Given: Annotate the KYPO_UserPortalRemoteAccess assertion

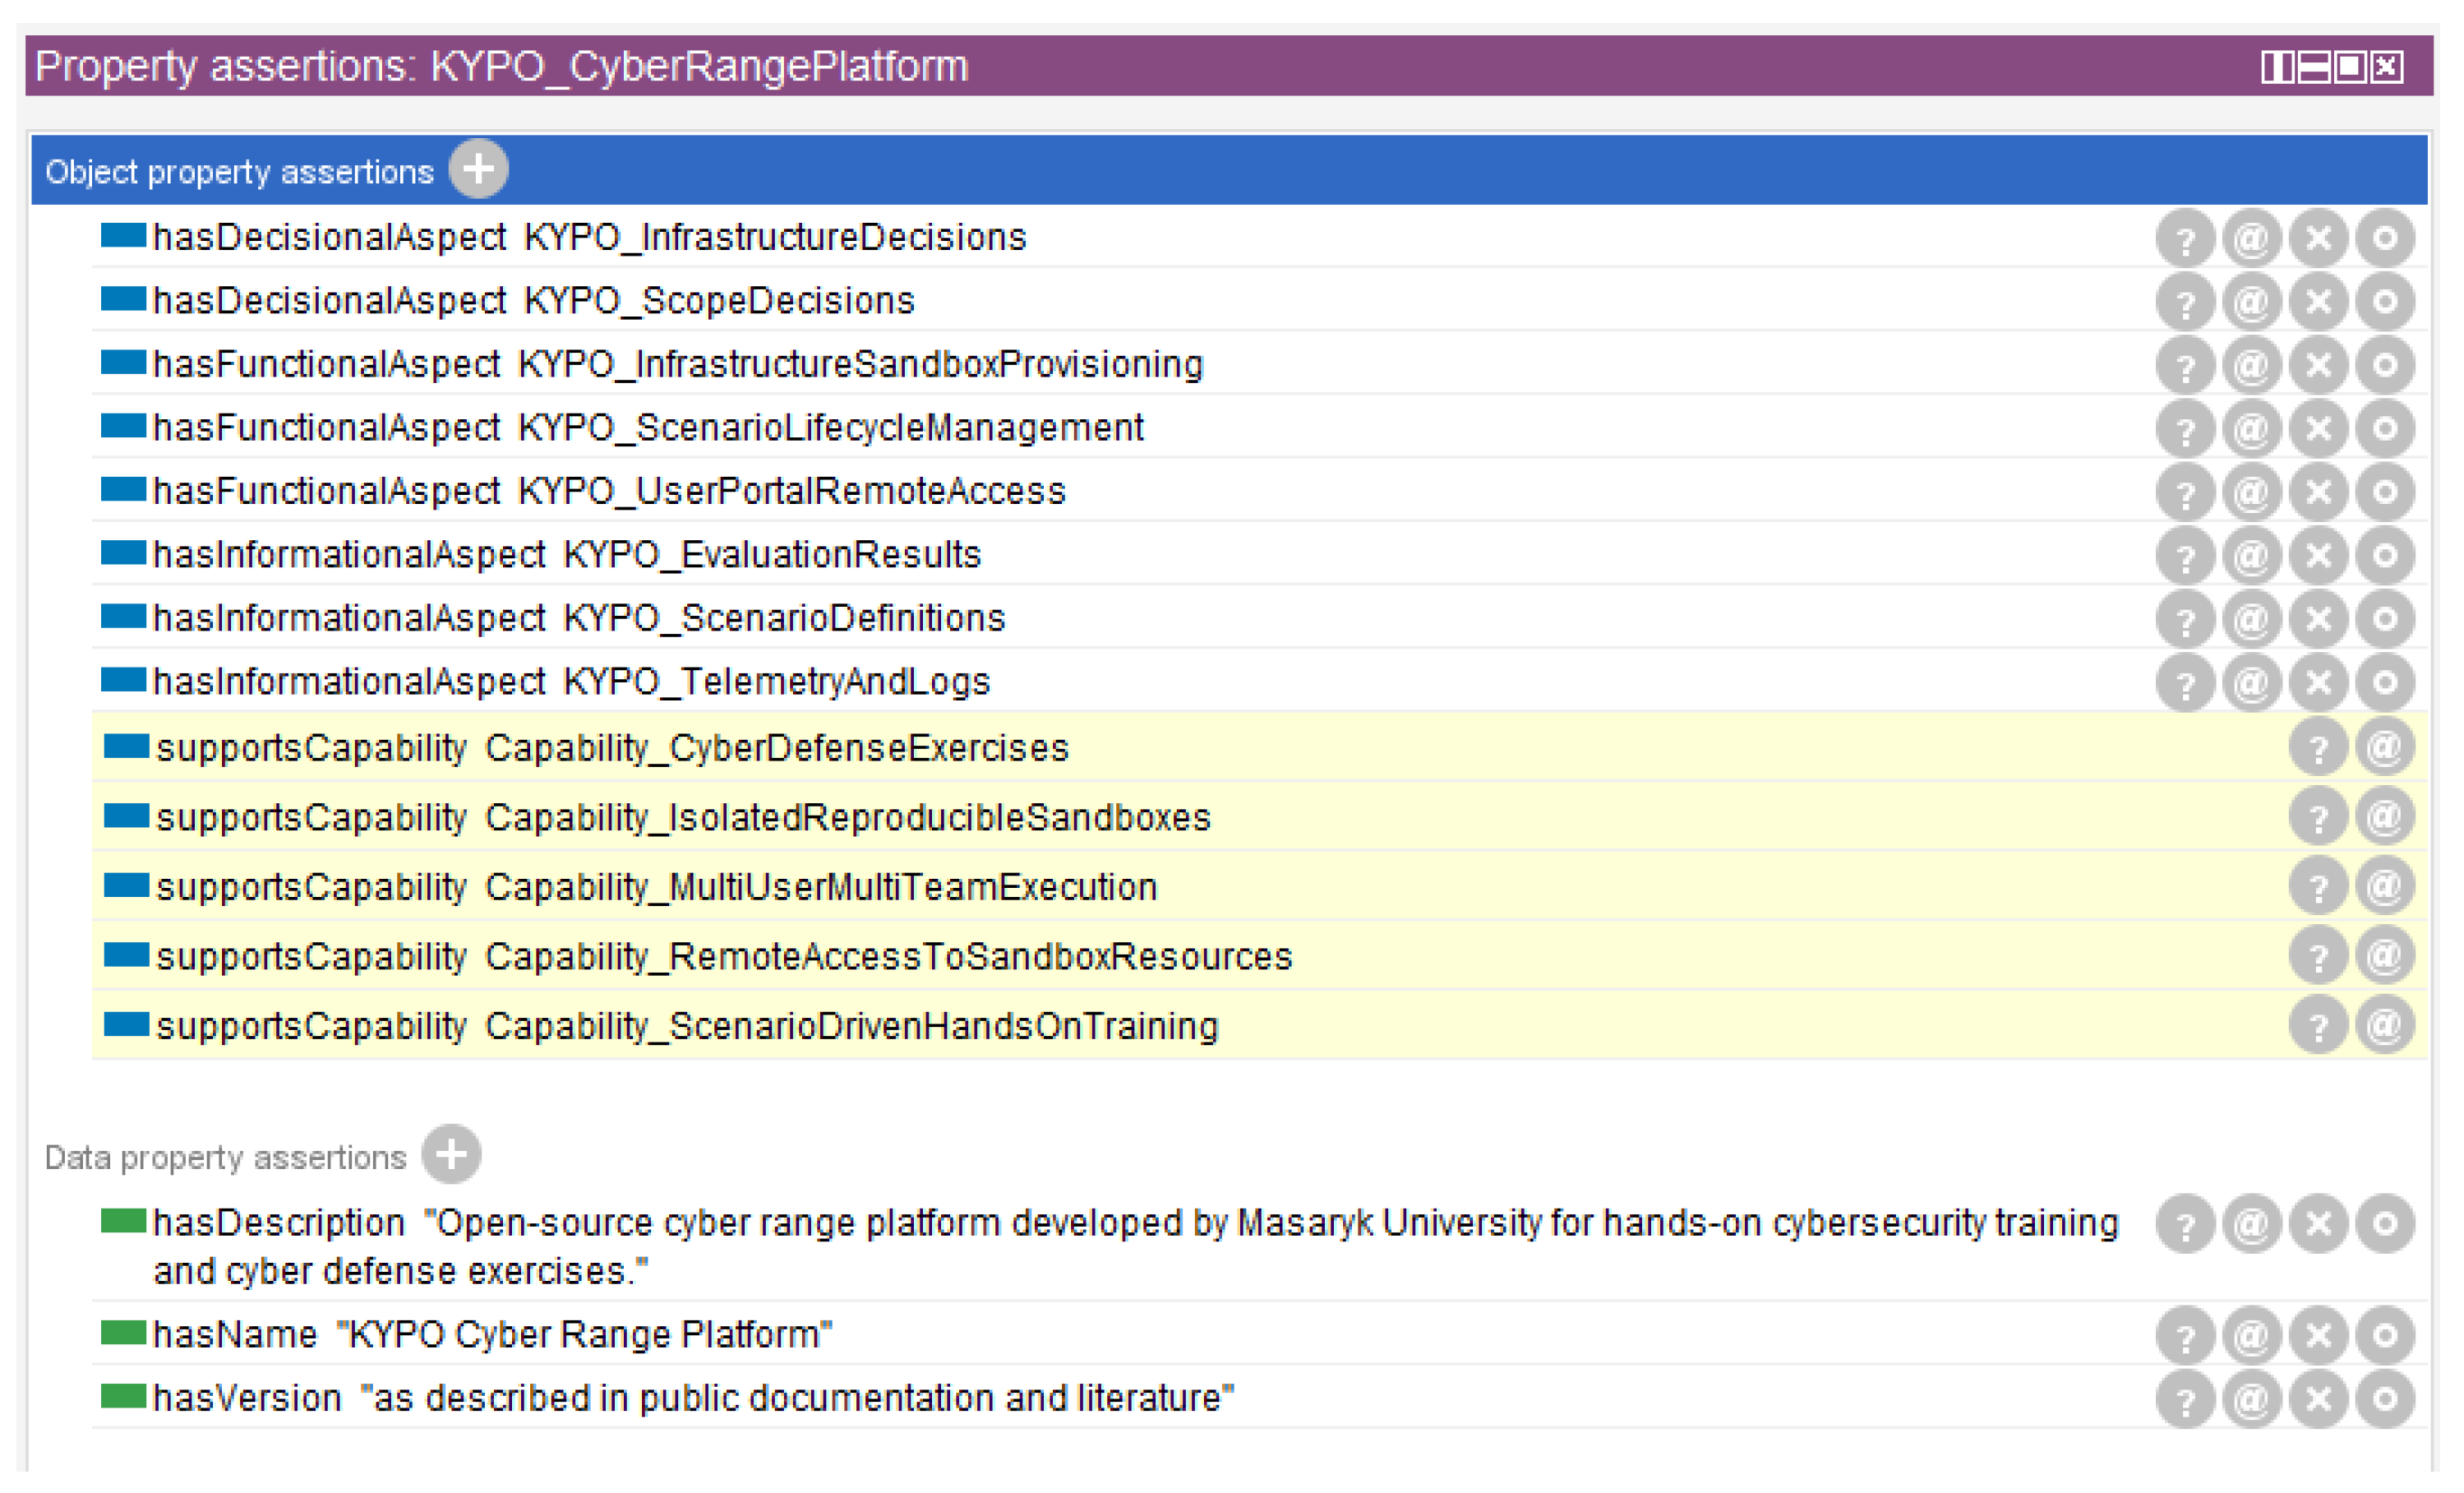Looking at the screenshot, I should tap(2252, 492).
